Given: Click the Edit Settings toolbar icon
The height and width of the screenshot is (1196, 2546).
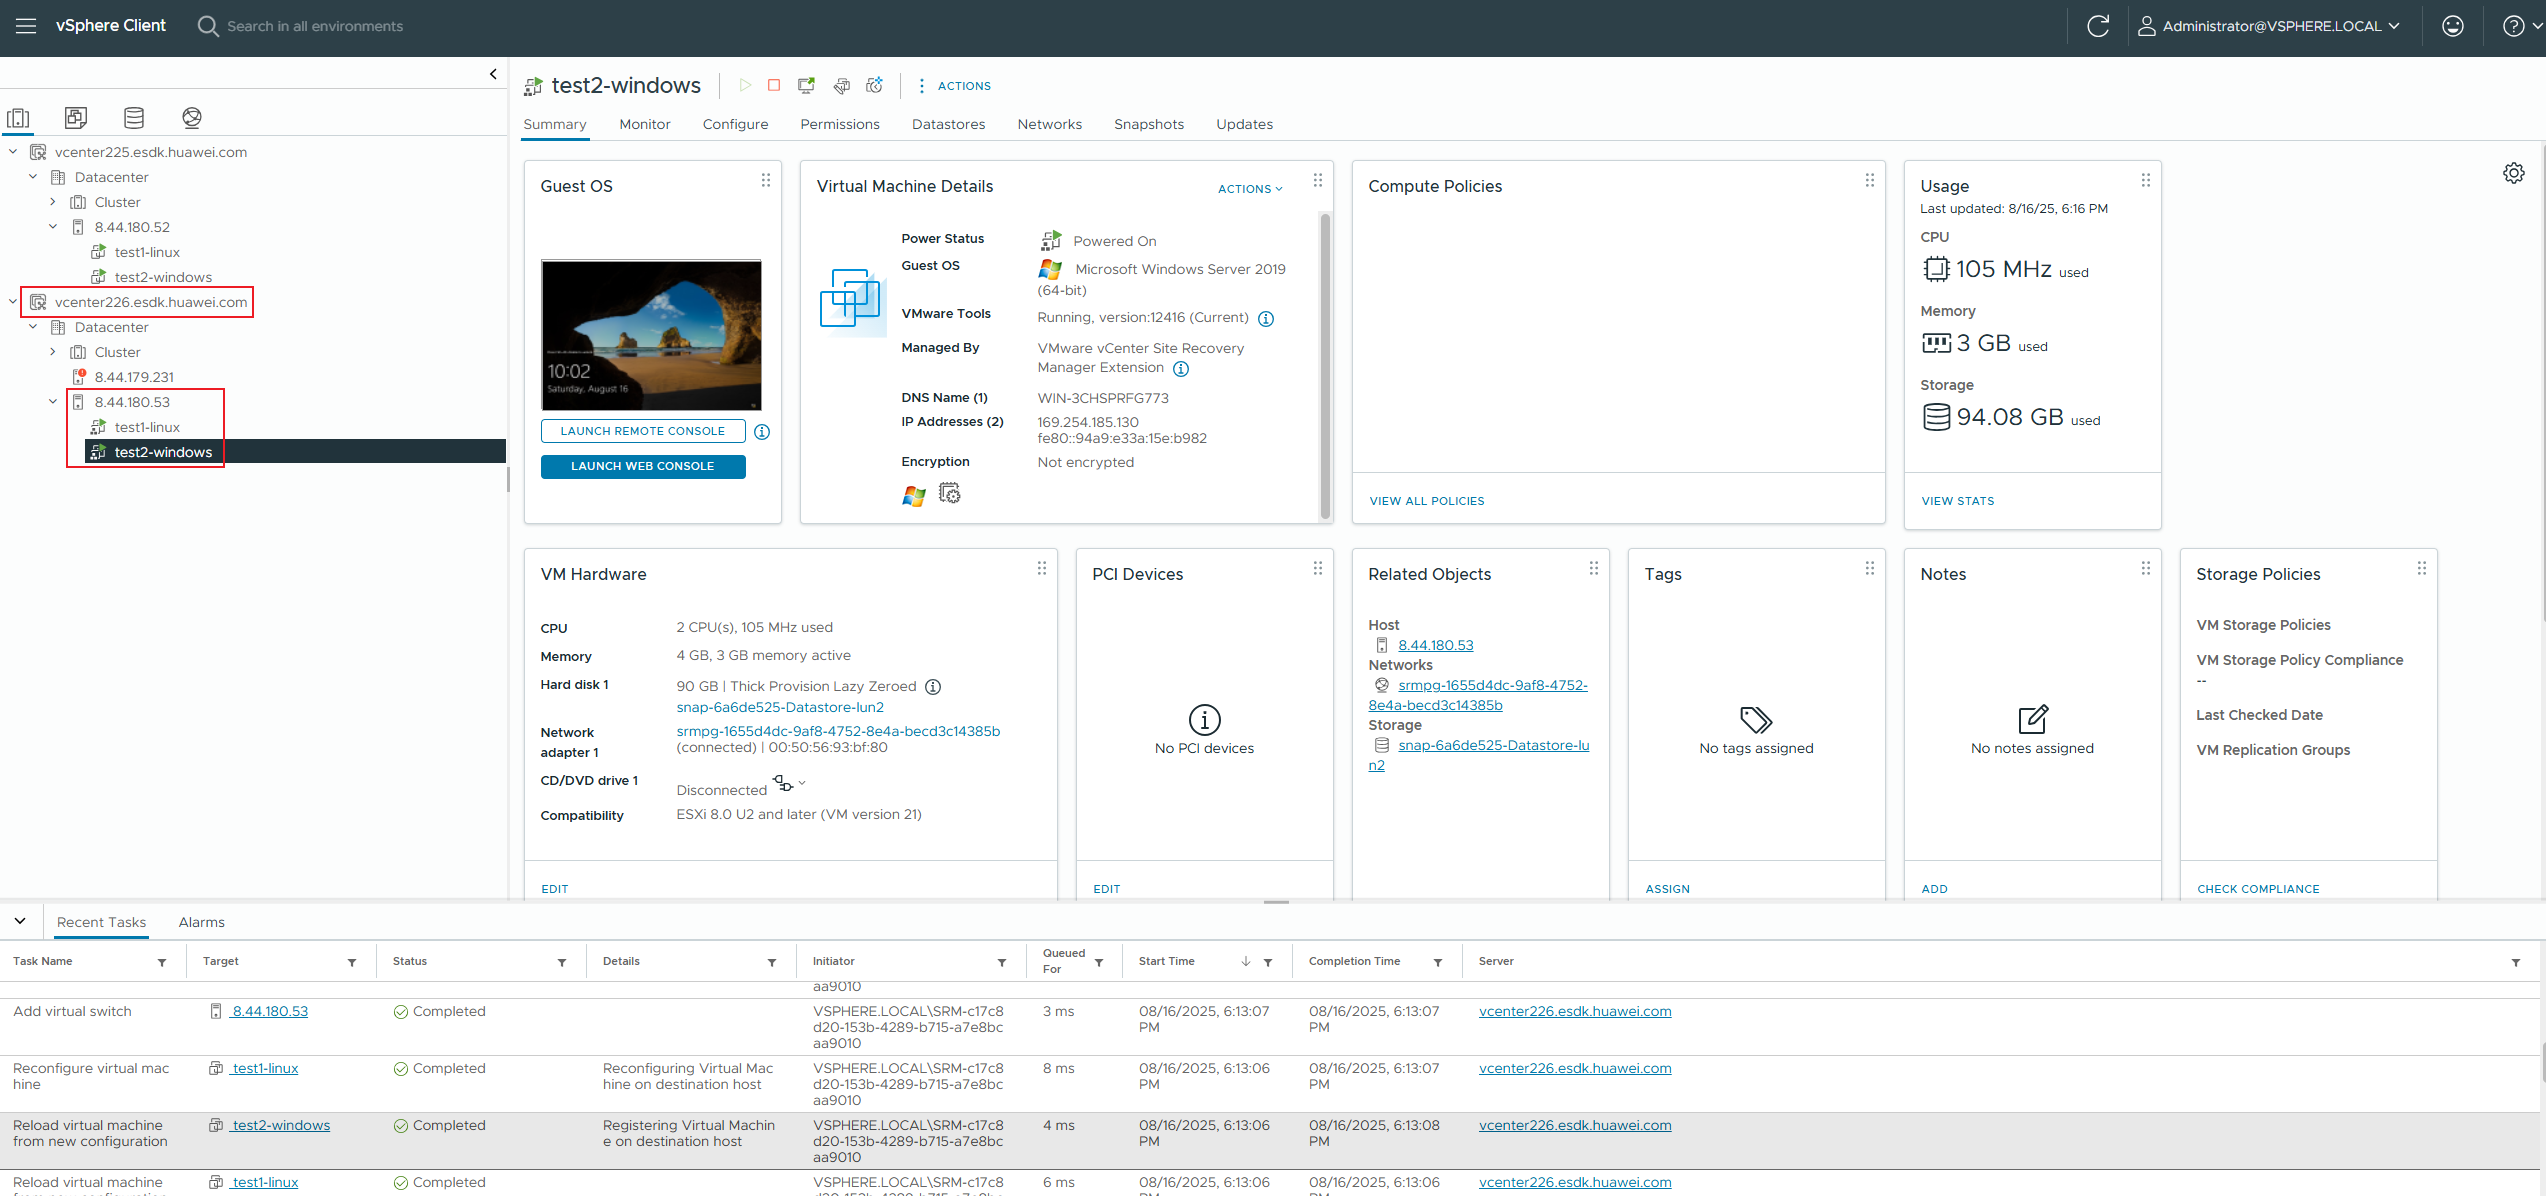Looking at the screenshot, I should (842, 86).
